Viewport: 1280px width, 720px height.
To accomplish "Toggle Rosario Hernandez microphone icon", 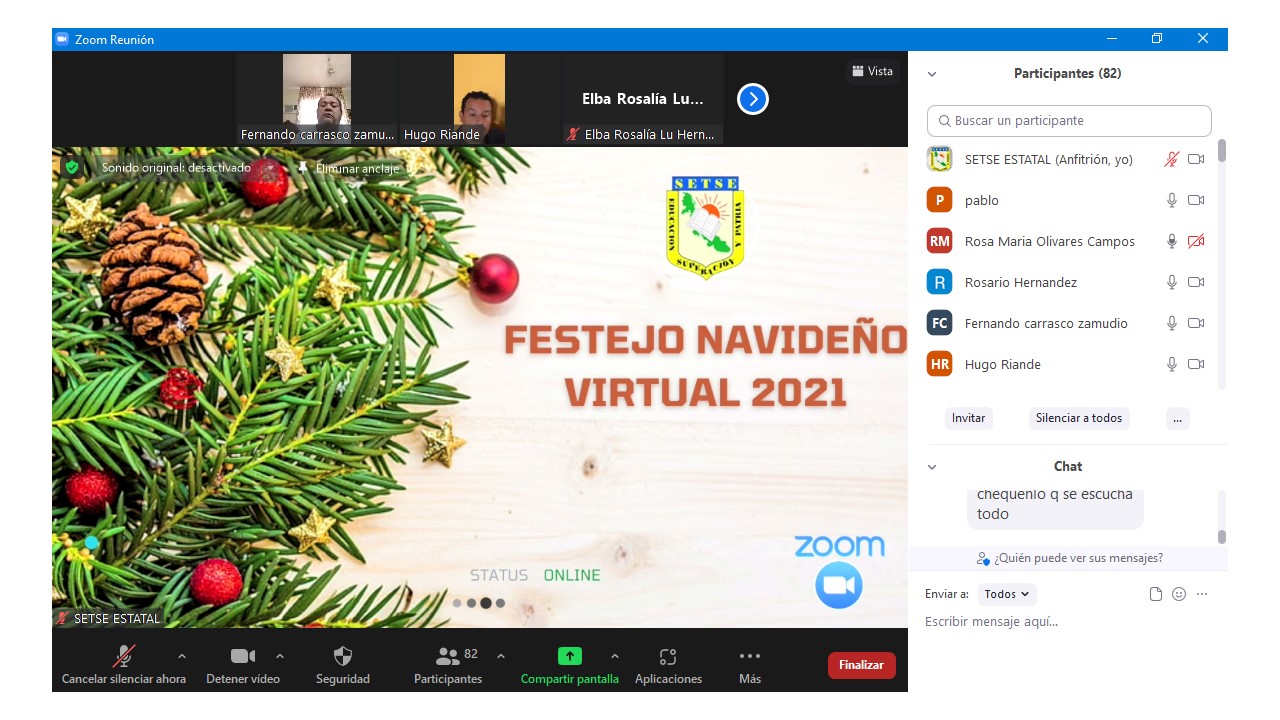I will click(1172, 282).
